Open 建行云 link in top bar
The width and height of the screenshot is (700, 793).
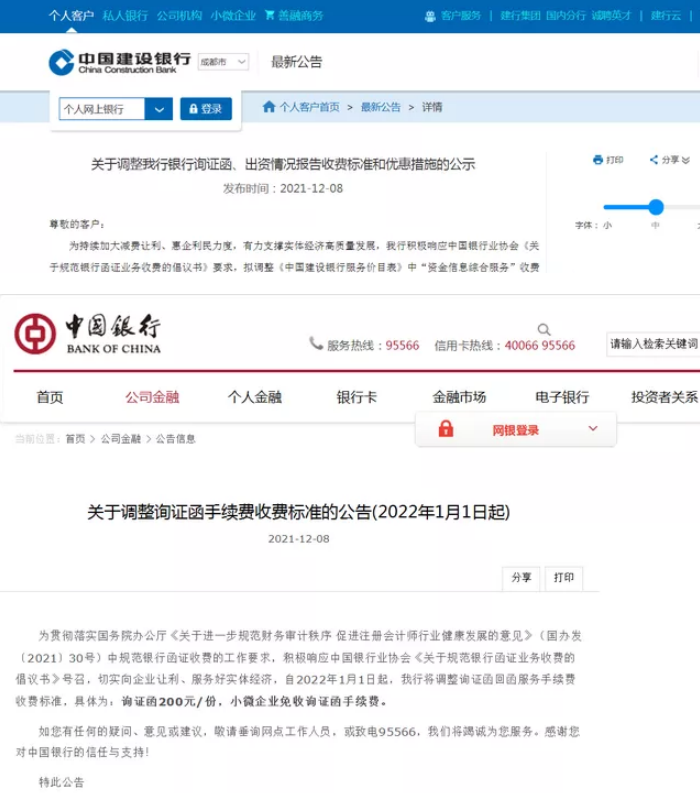[666, 16]
